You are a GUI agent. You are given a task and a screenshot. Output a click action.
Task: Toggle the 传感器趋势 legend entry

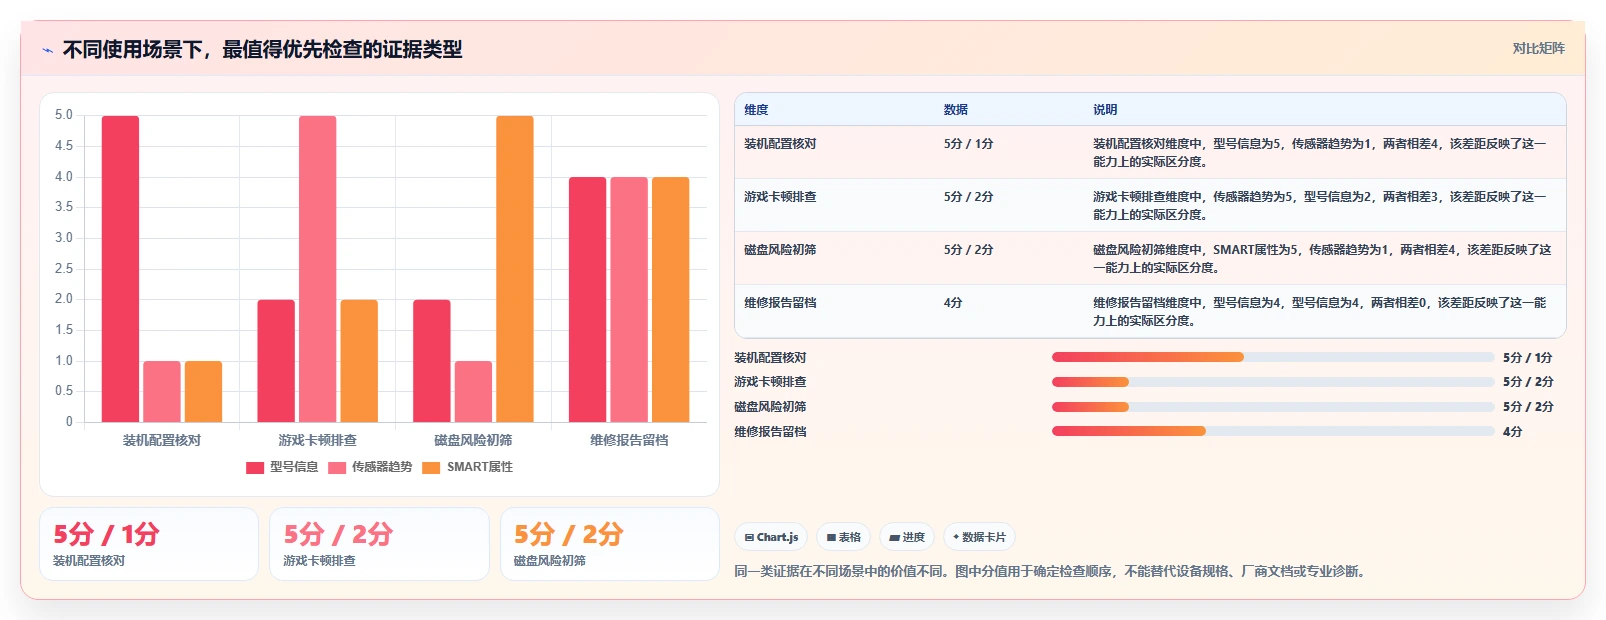click(x=370, y=467)
